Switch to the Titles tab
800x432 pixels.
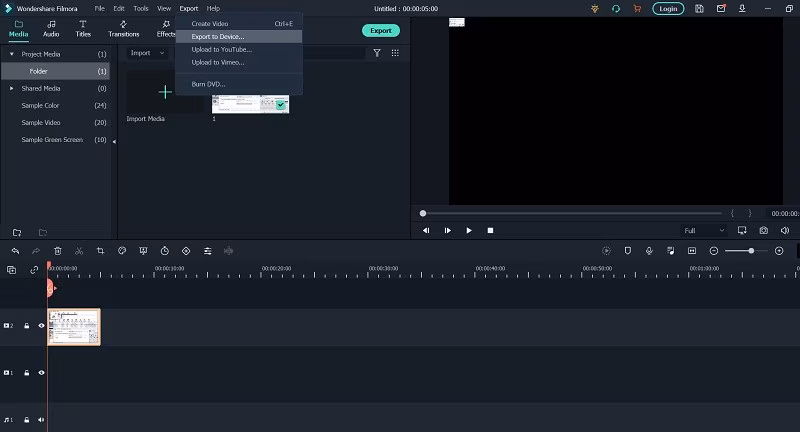click(83, 29)
